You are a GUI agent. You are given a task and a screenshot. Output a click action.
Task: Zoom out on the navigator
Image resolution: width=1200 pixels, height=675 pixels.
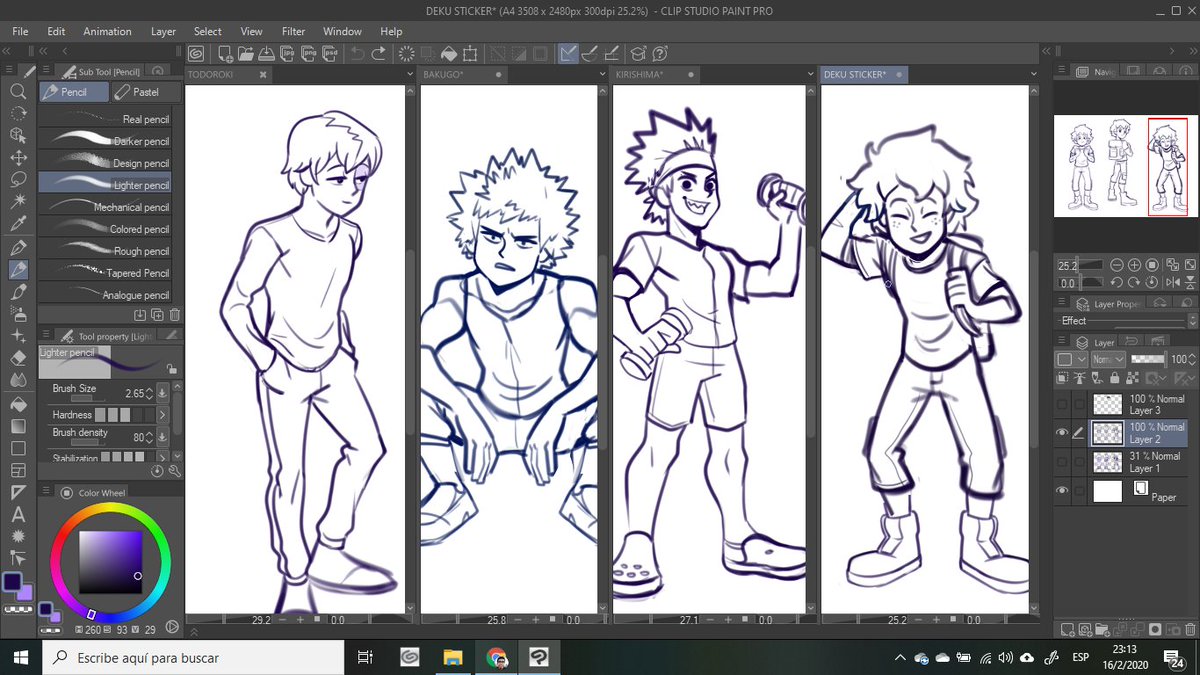1118,265
